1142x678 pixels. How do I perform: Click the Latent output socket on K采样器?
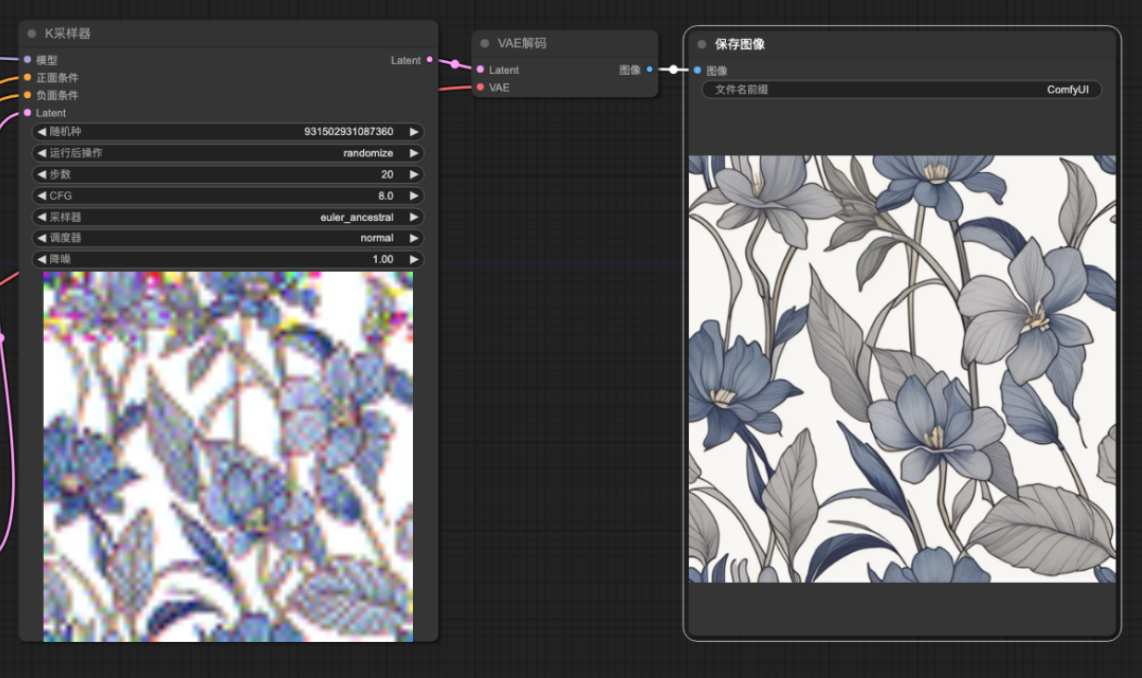(430, 60)
